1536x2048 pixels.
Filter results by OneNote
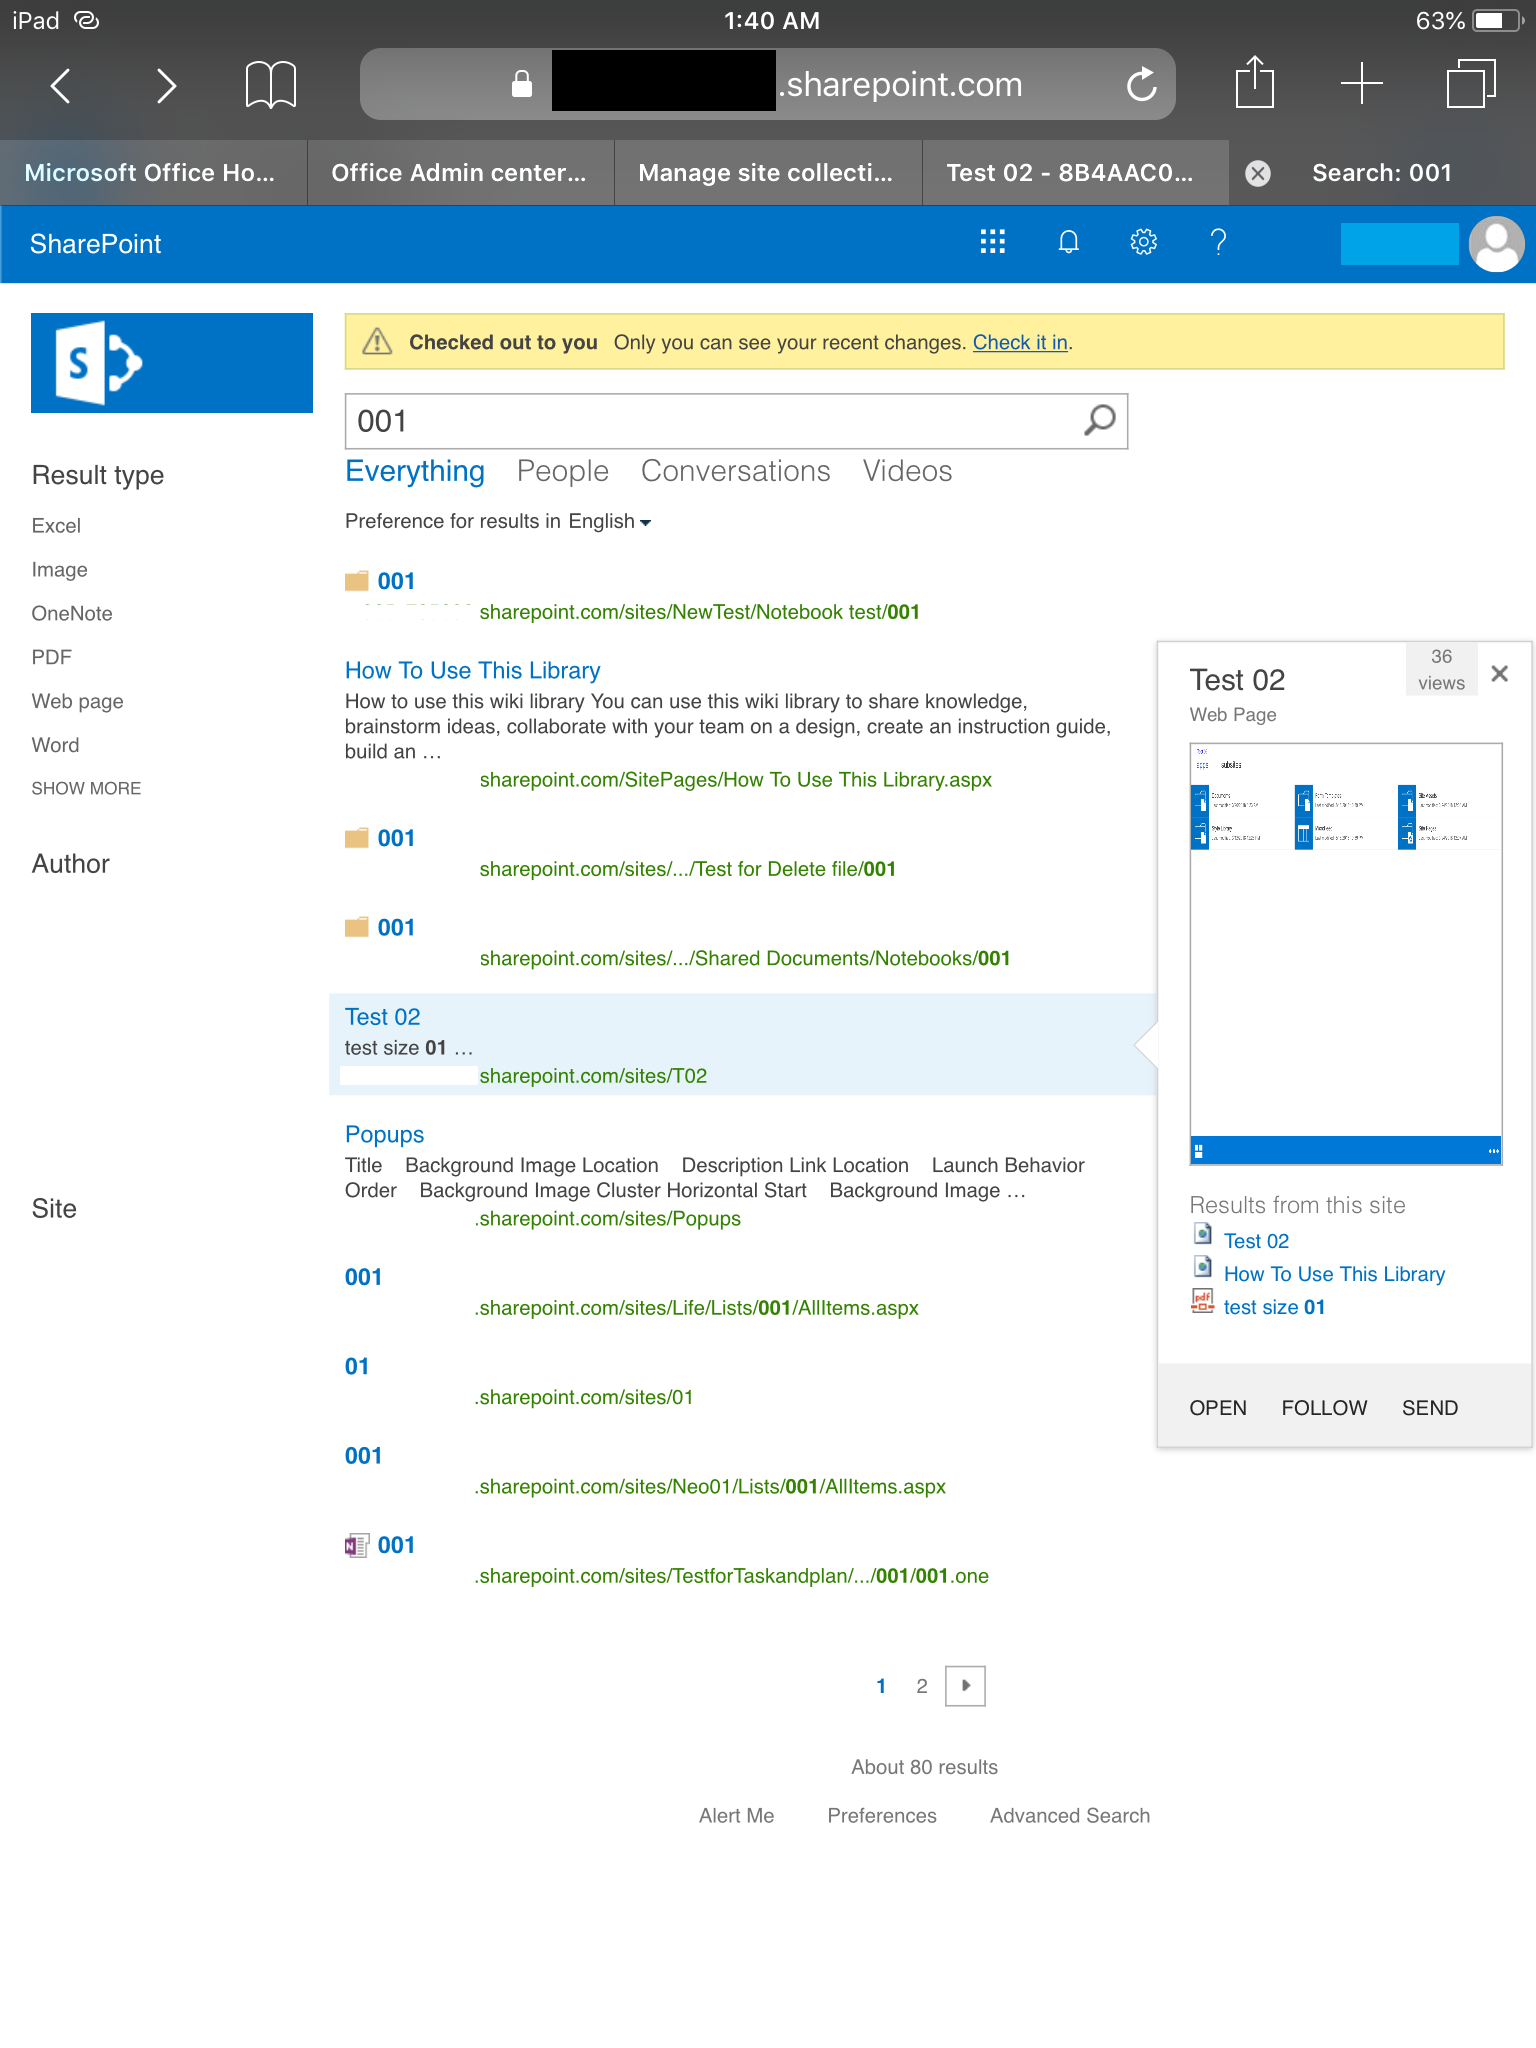72,614
